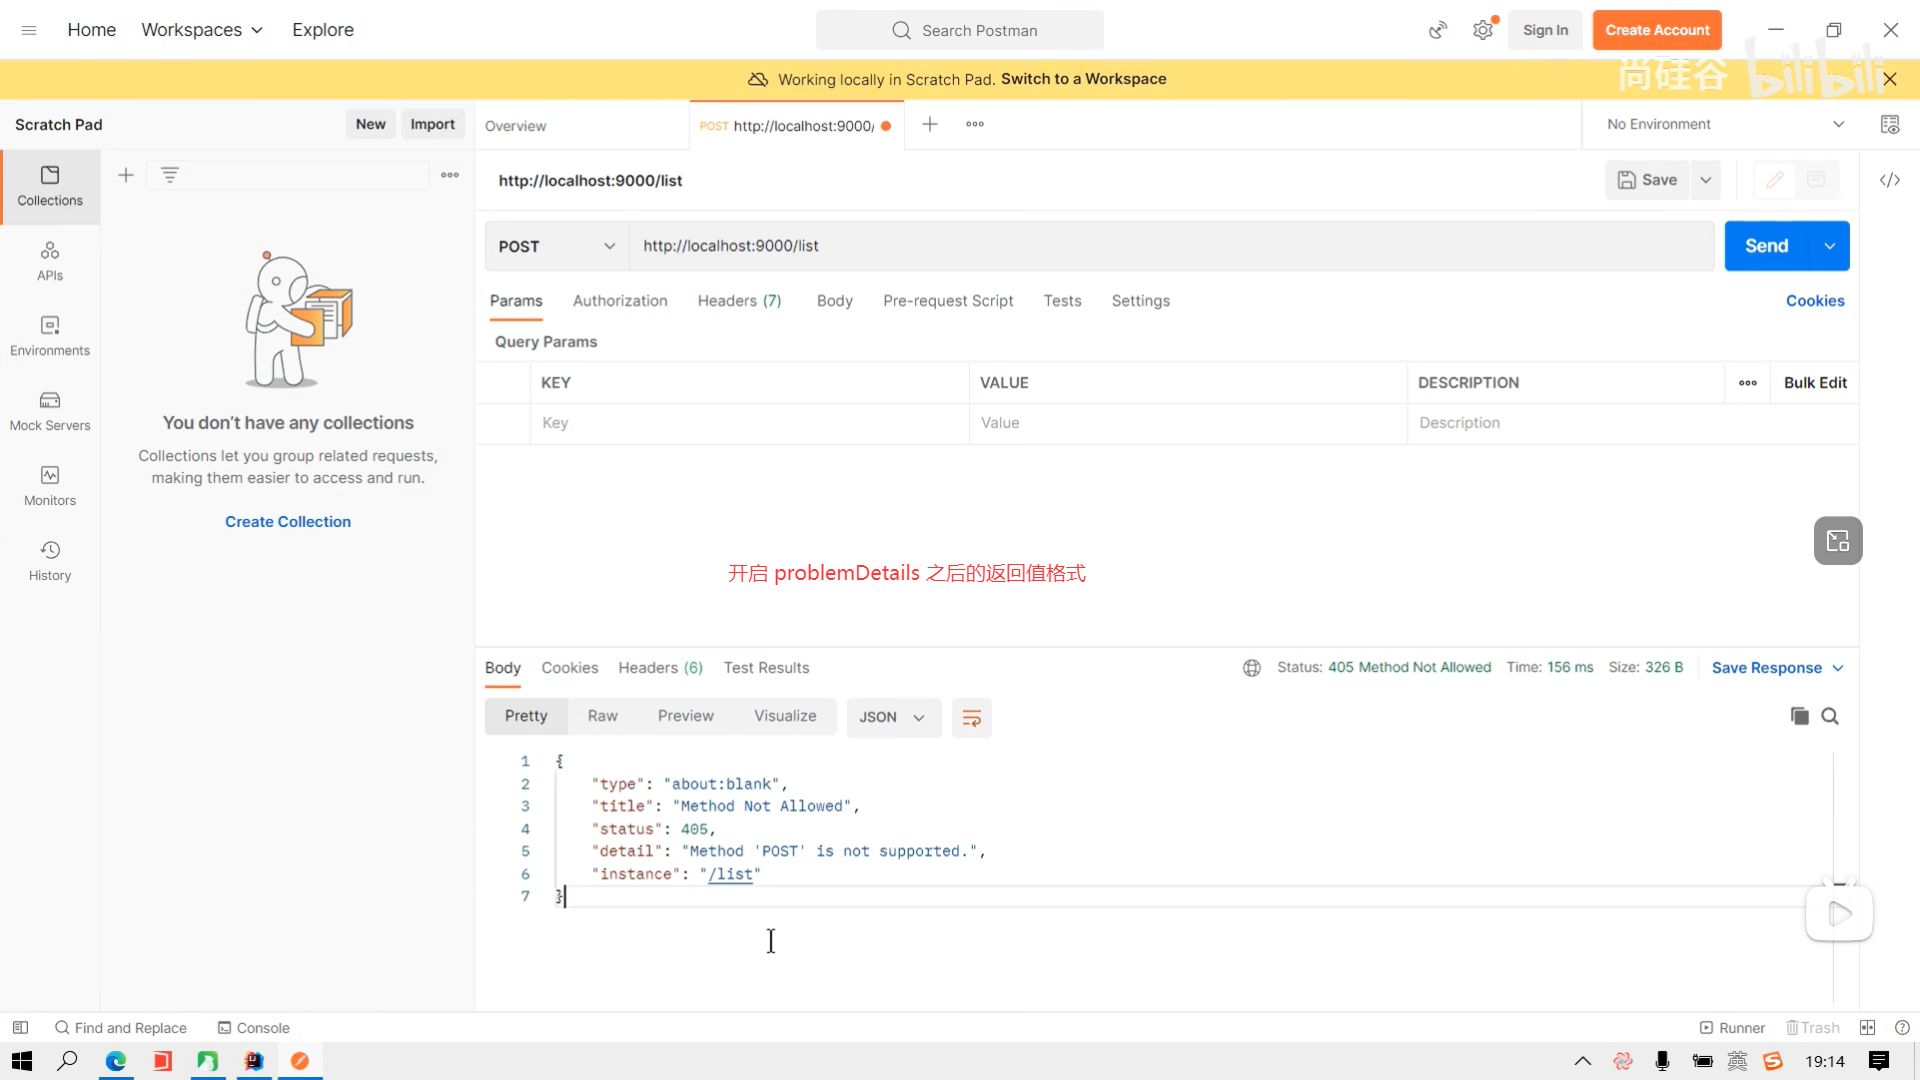The height and width of the screenshot is (1080, 1920).
Task: Toggle the two-pane layout icon
Action: [x=1867, y=1027]
